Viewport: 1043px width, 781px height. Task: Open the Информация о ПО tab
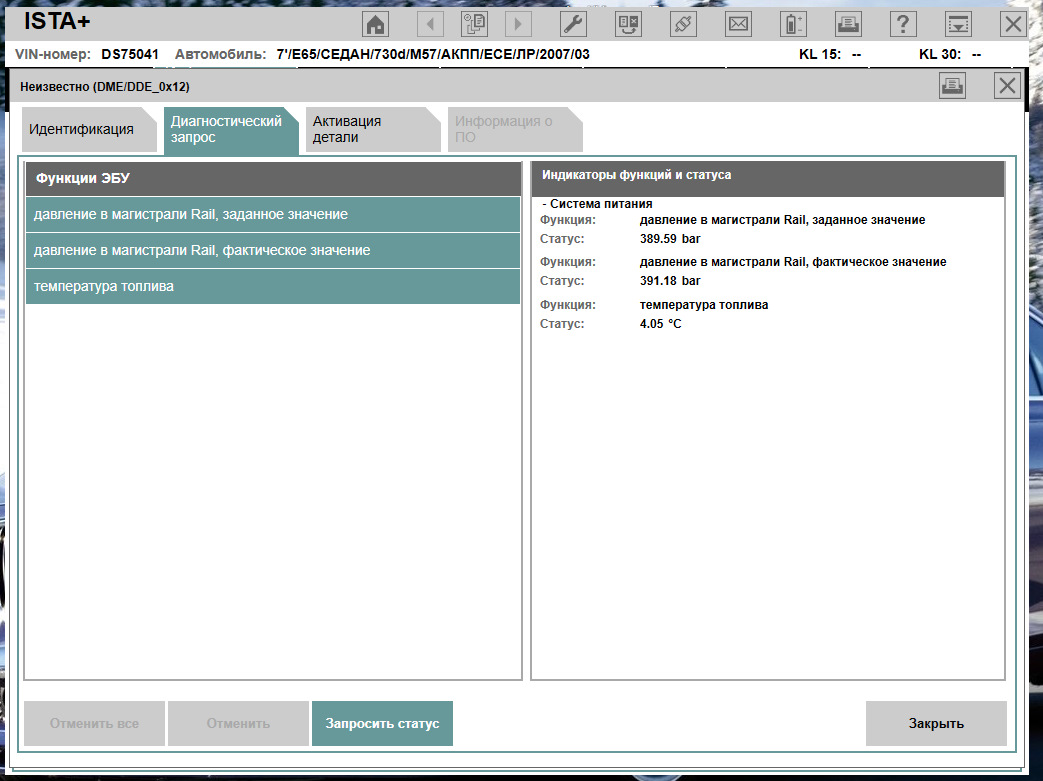(516, 129)
